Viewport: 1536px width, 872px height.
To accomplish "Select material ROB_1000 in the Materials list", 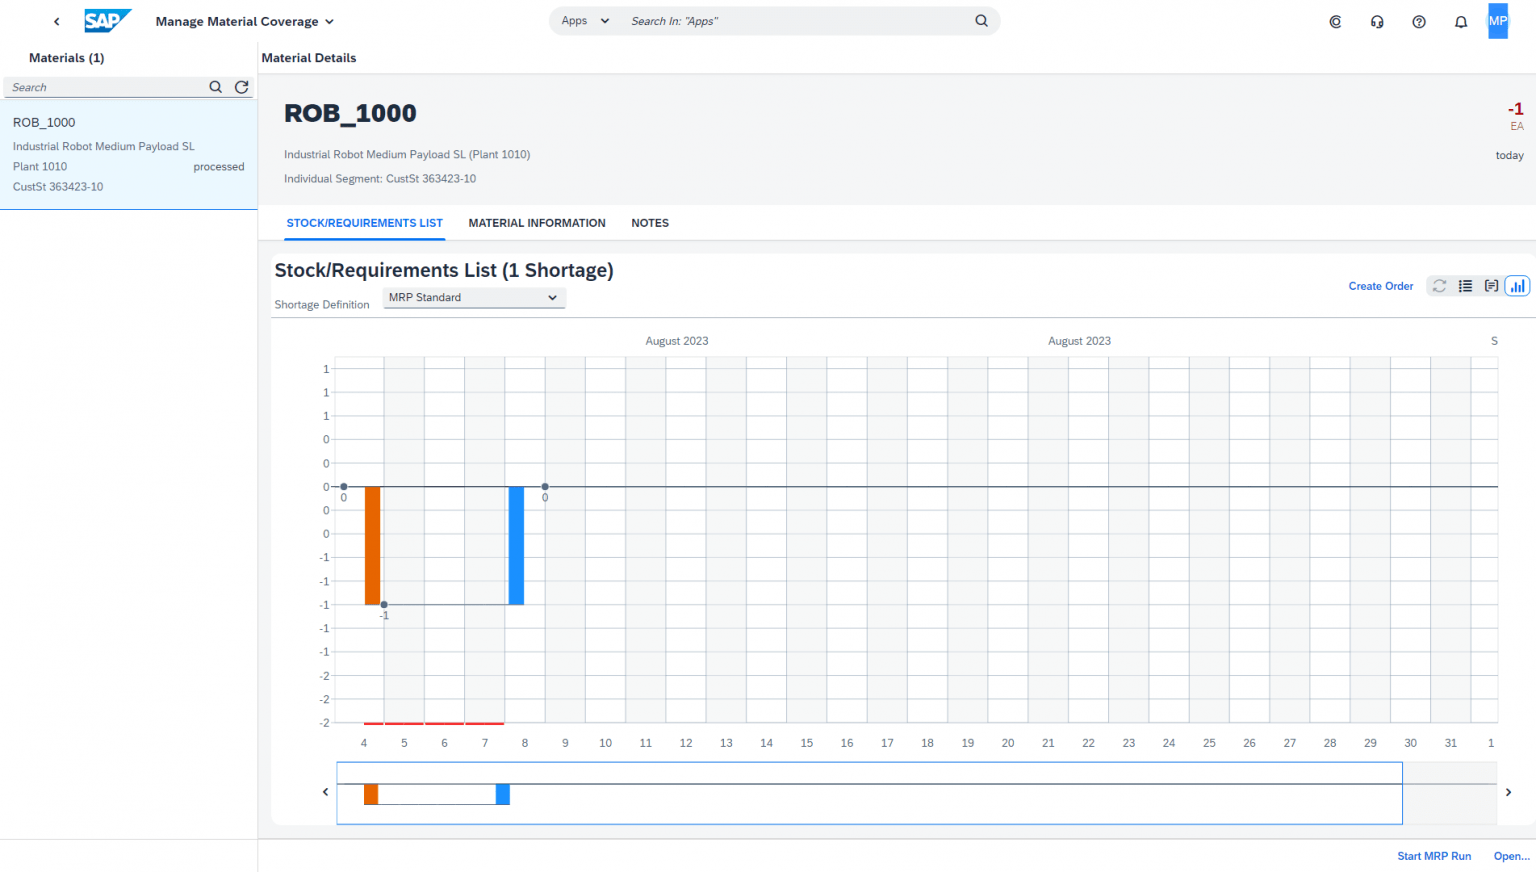I will point(129,153).
